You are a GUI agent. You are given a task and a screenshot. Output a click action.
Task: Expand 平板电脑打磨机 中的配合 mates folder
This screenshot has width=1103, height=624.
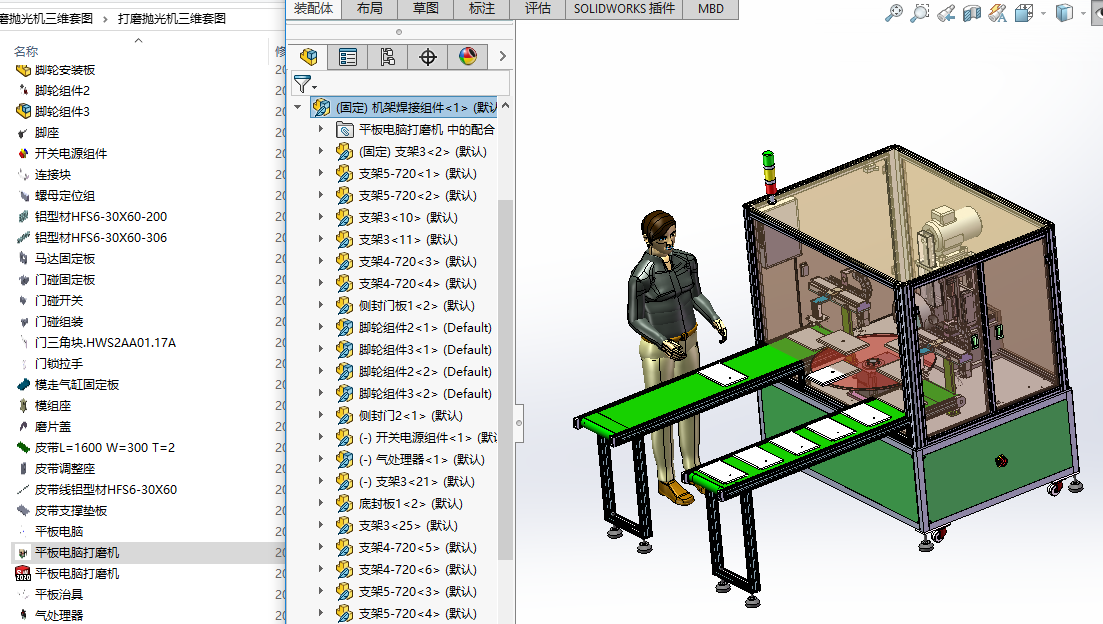[321, 129]
